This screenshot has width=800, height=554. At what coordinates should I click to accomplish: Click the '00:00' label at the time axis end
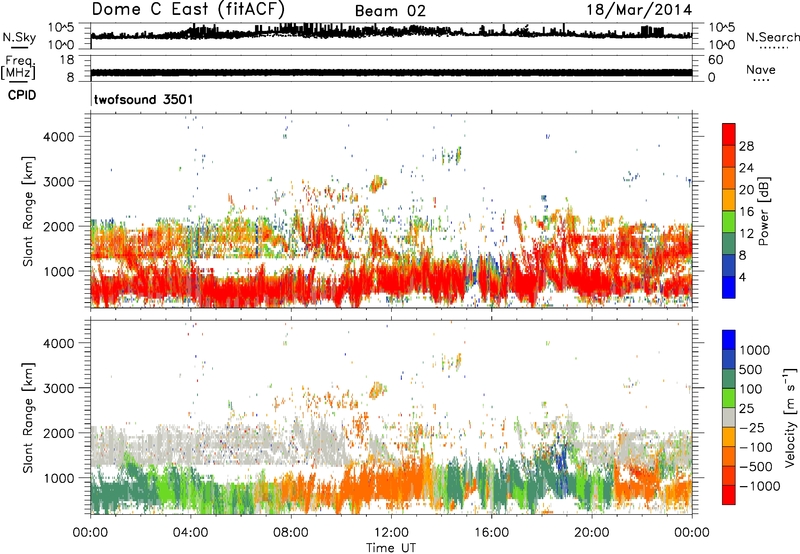(x=691, y=533)
